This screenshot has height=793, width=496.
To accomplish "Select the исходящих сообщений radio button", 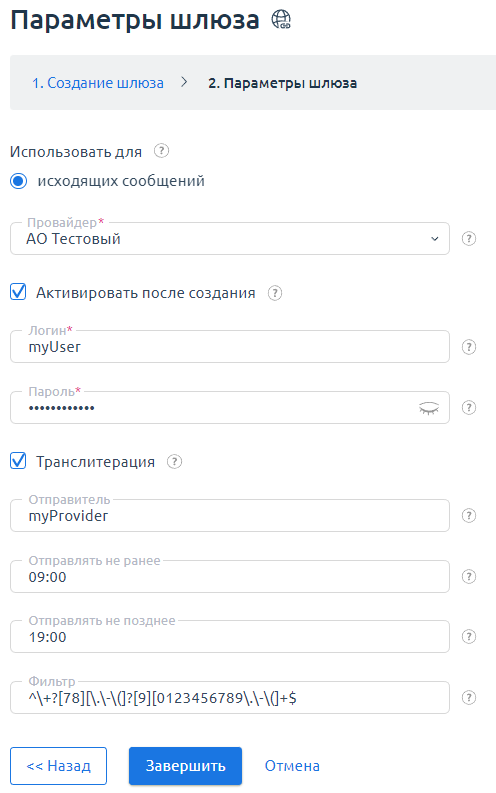I will tap(19, 181).
